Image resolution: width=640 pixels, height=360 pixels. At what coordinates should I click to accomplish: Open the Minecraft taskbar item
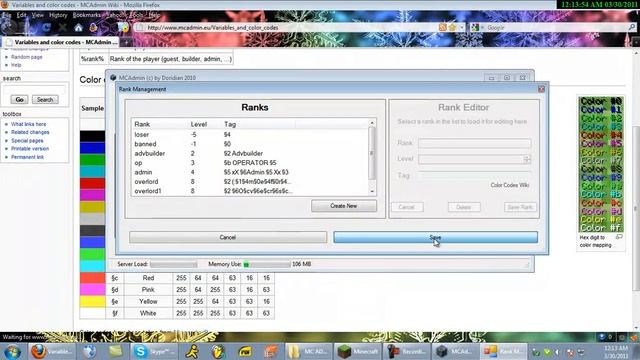[358, 351]
